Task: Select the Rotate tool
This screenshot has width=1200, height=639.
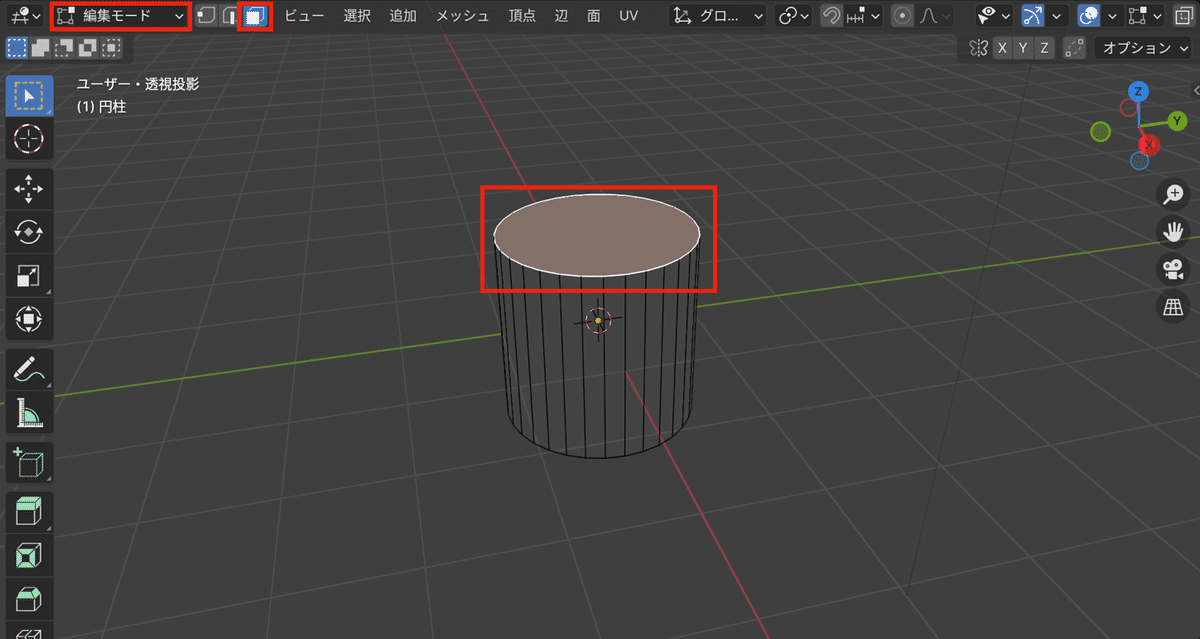Action: point(28,232)
